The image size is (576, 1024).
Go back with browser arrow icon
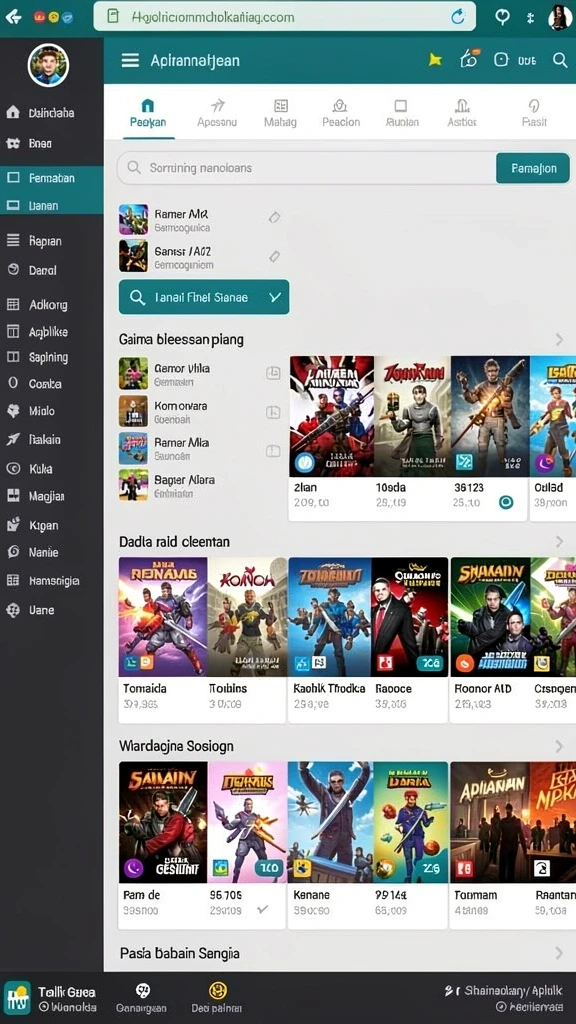(13, 17)
